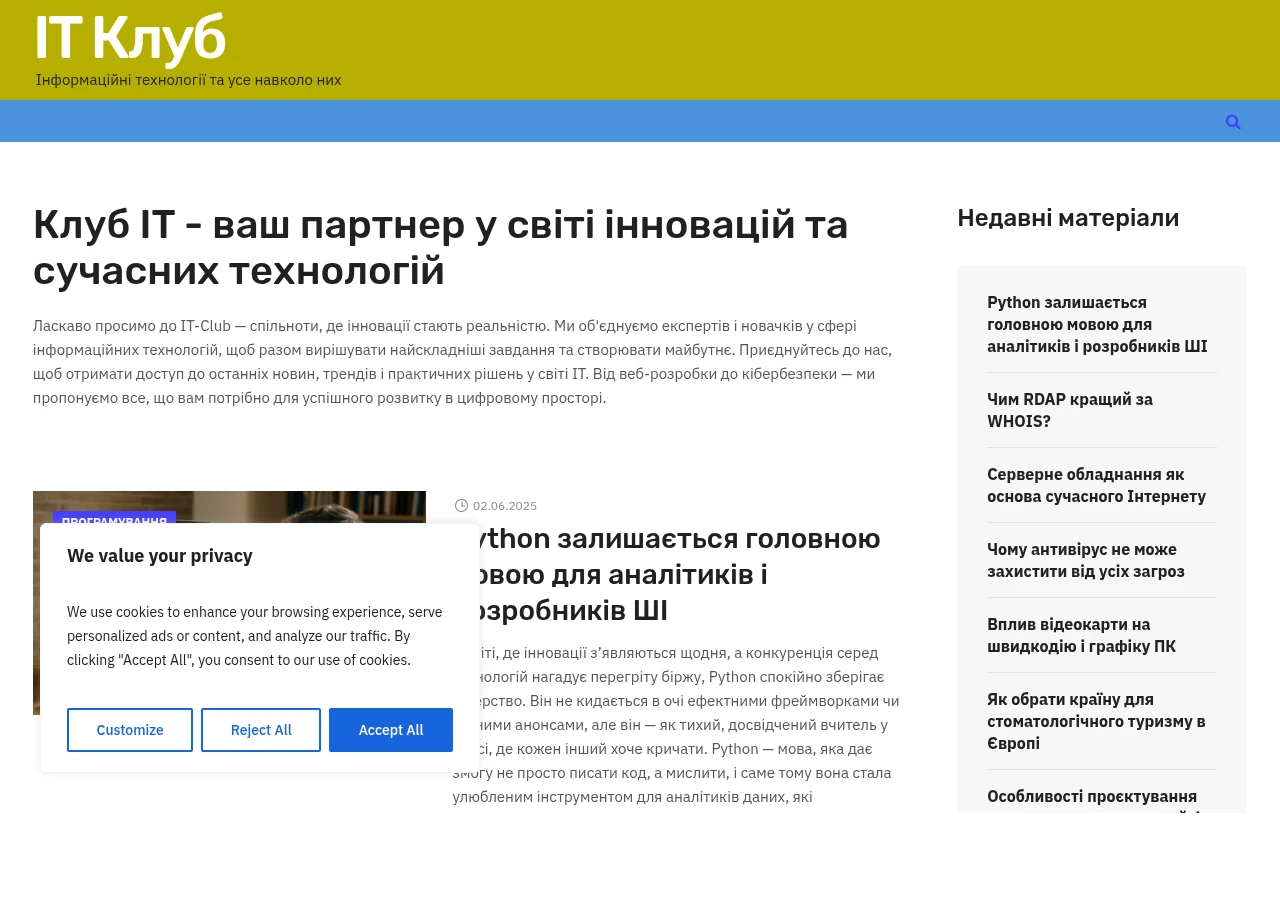Screen dimensions: 1280x900
Task: Open 'Серверне обладнання як основа' link
Action: 1096,485
